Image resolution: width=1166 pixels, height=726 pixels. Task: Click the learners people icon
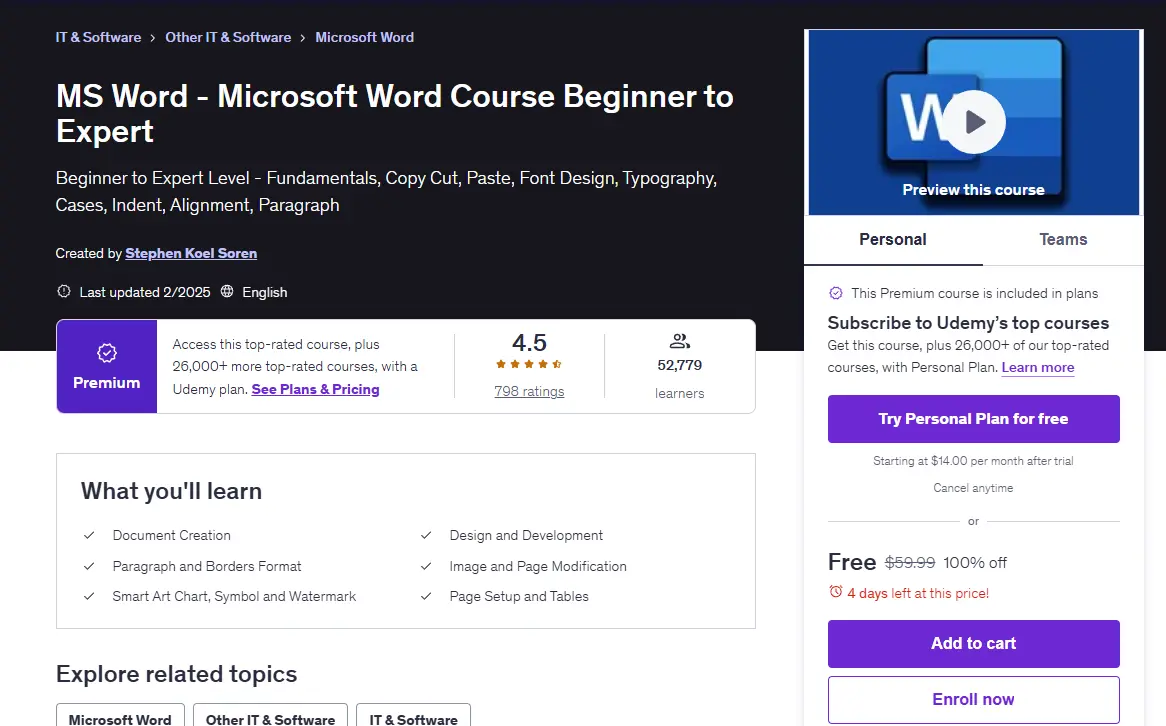(x=680, y=341)
